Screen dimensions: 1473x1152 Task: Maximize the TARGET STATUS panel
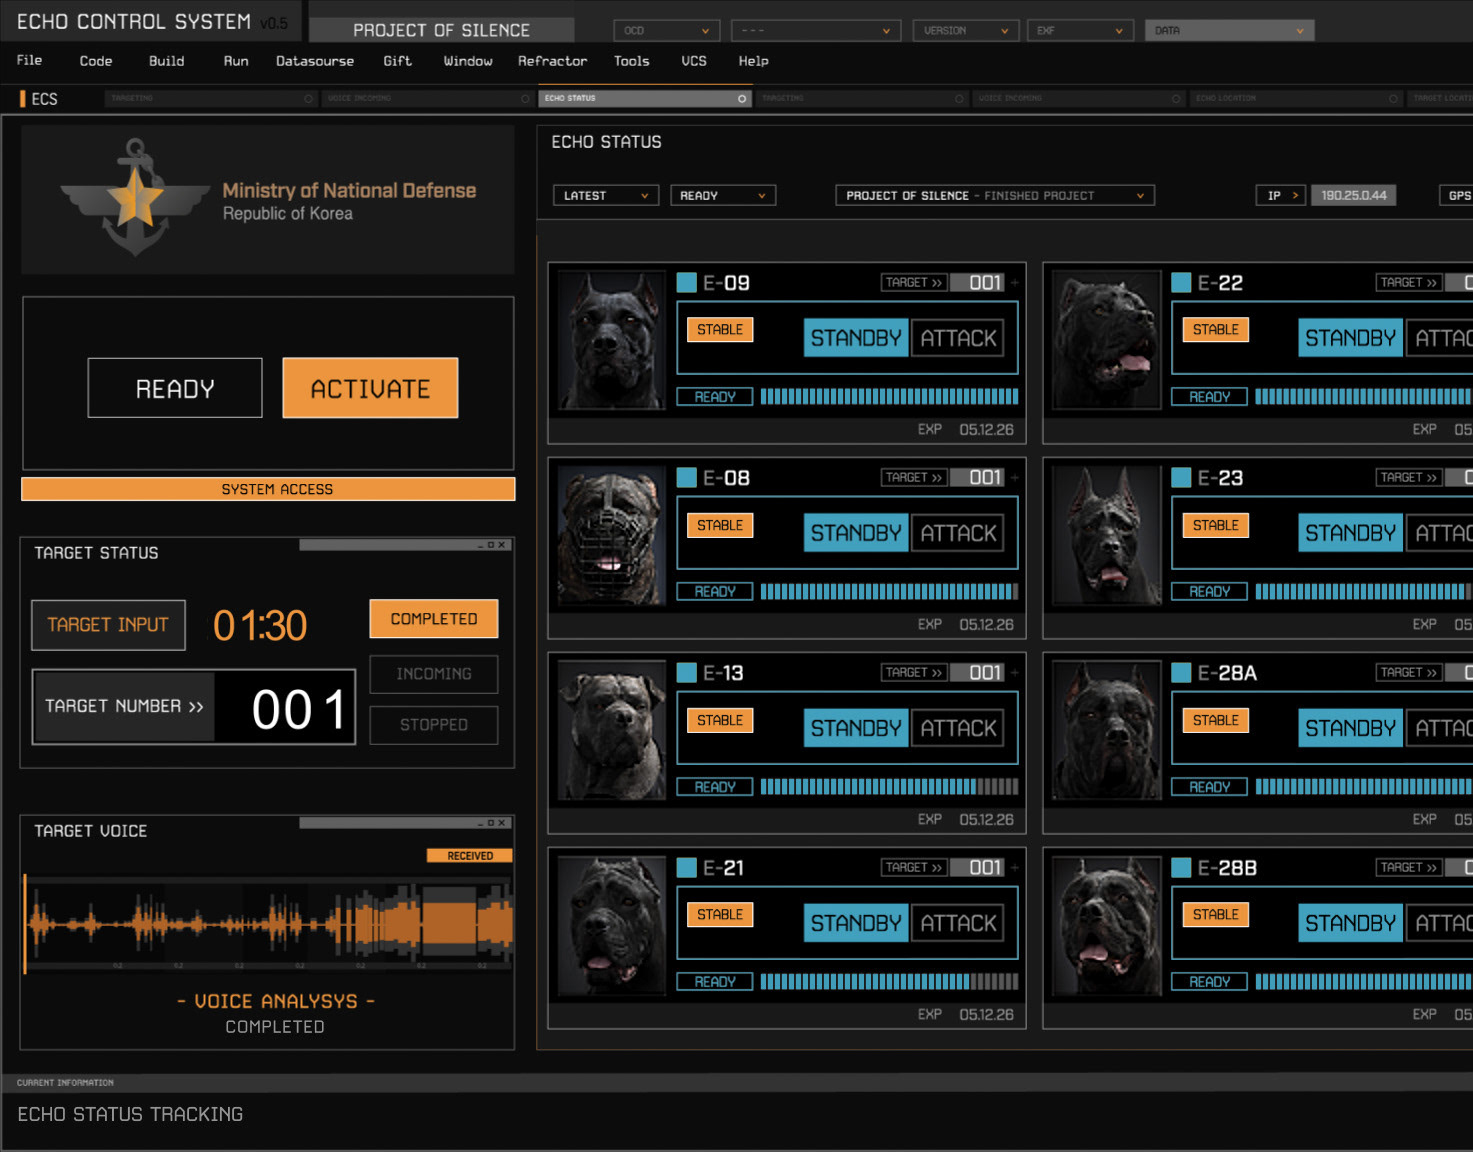(491, 545)
